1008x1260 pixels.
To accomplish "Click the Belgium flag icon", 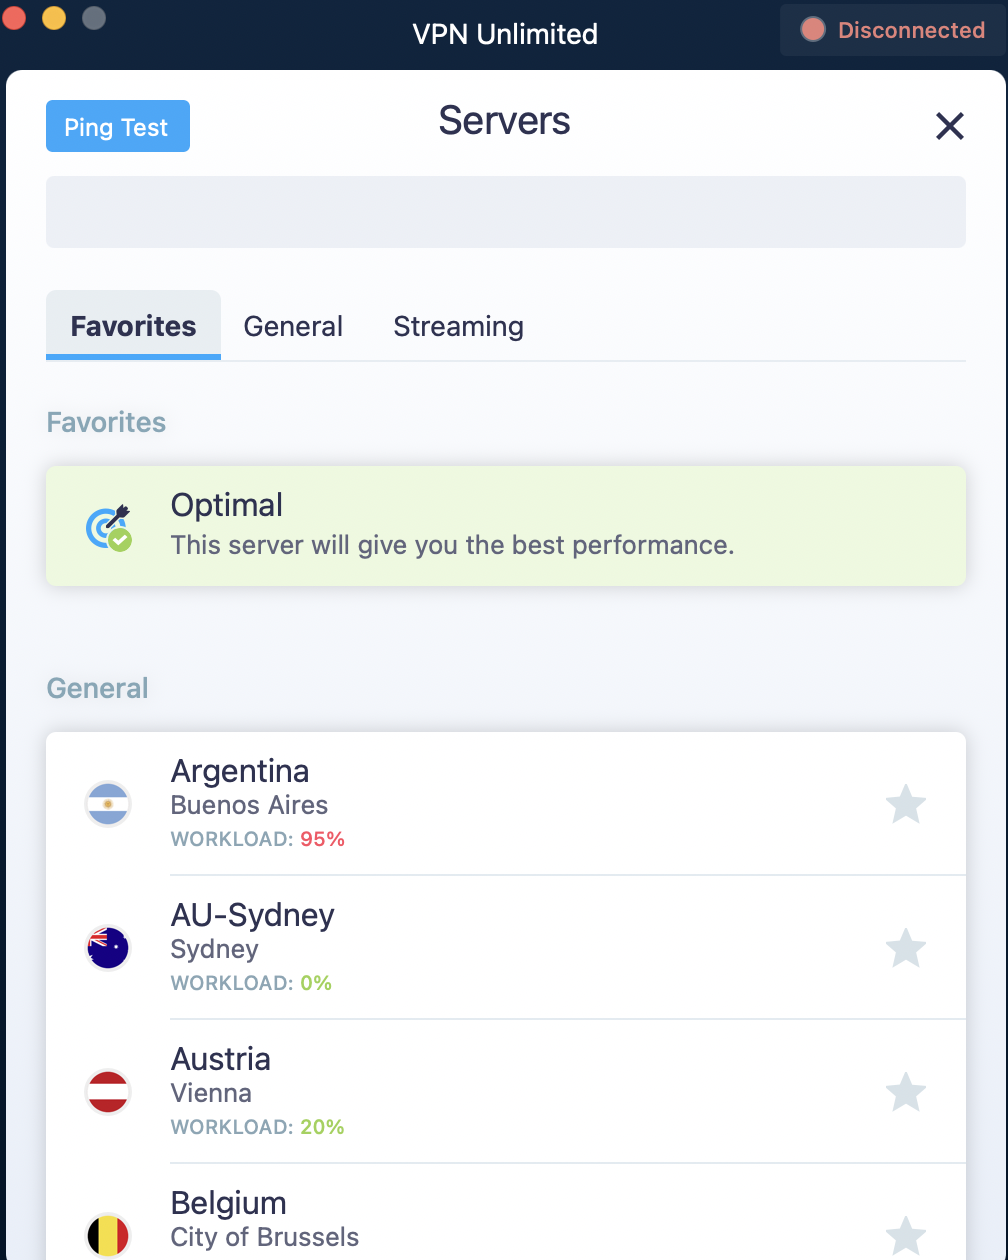I will pos(108,1236).
